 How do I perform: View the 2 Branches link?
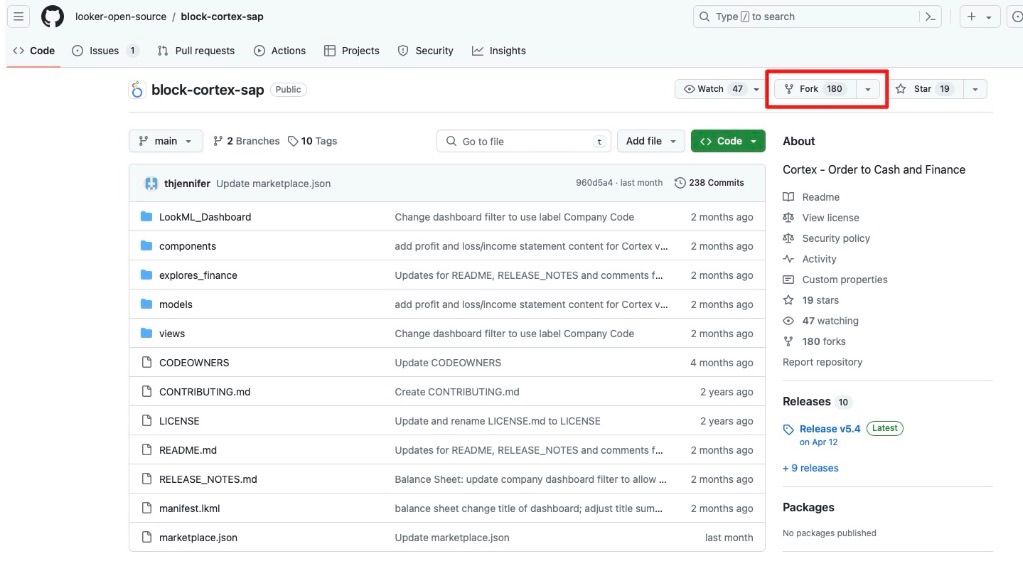247,141
